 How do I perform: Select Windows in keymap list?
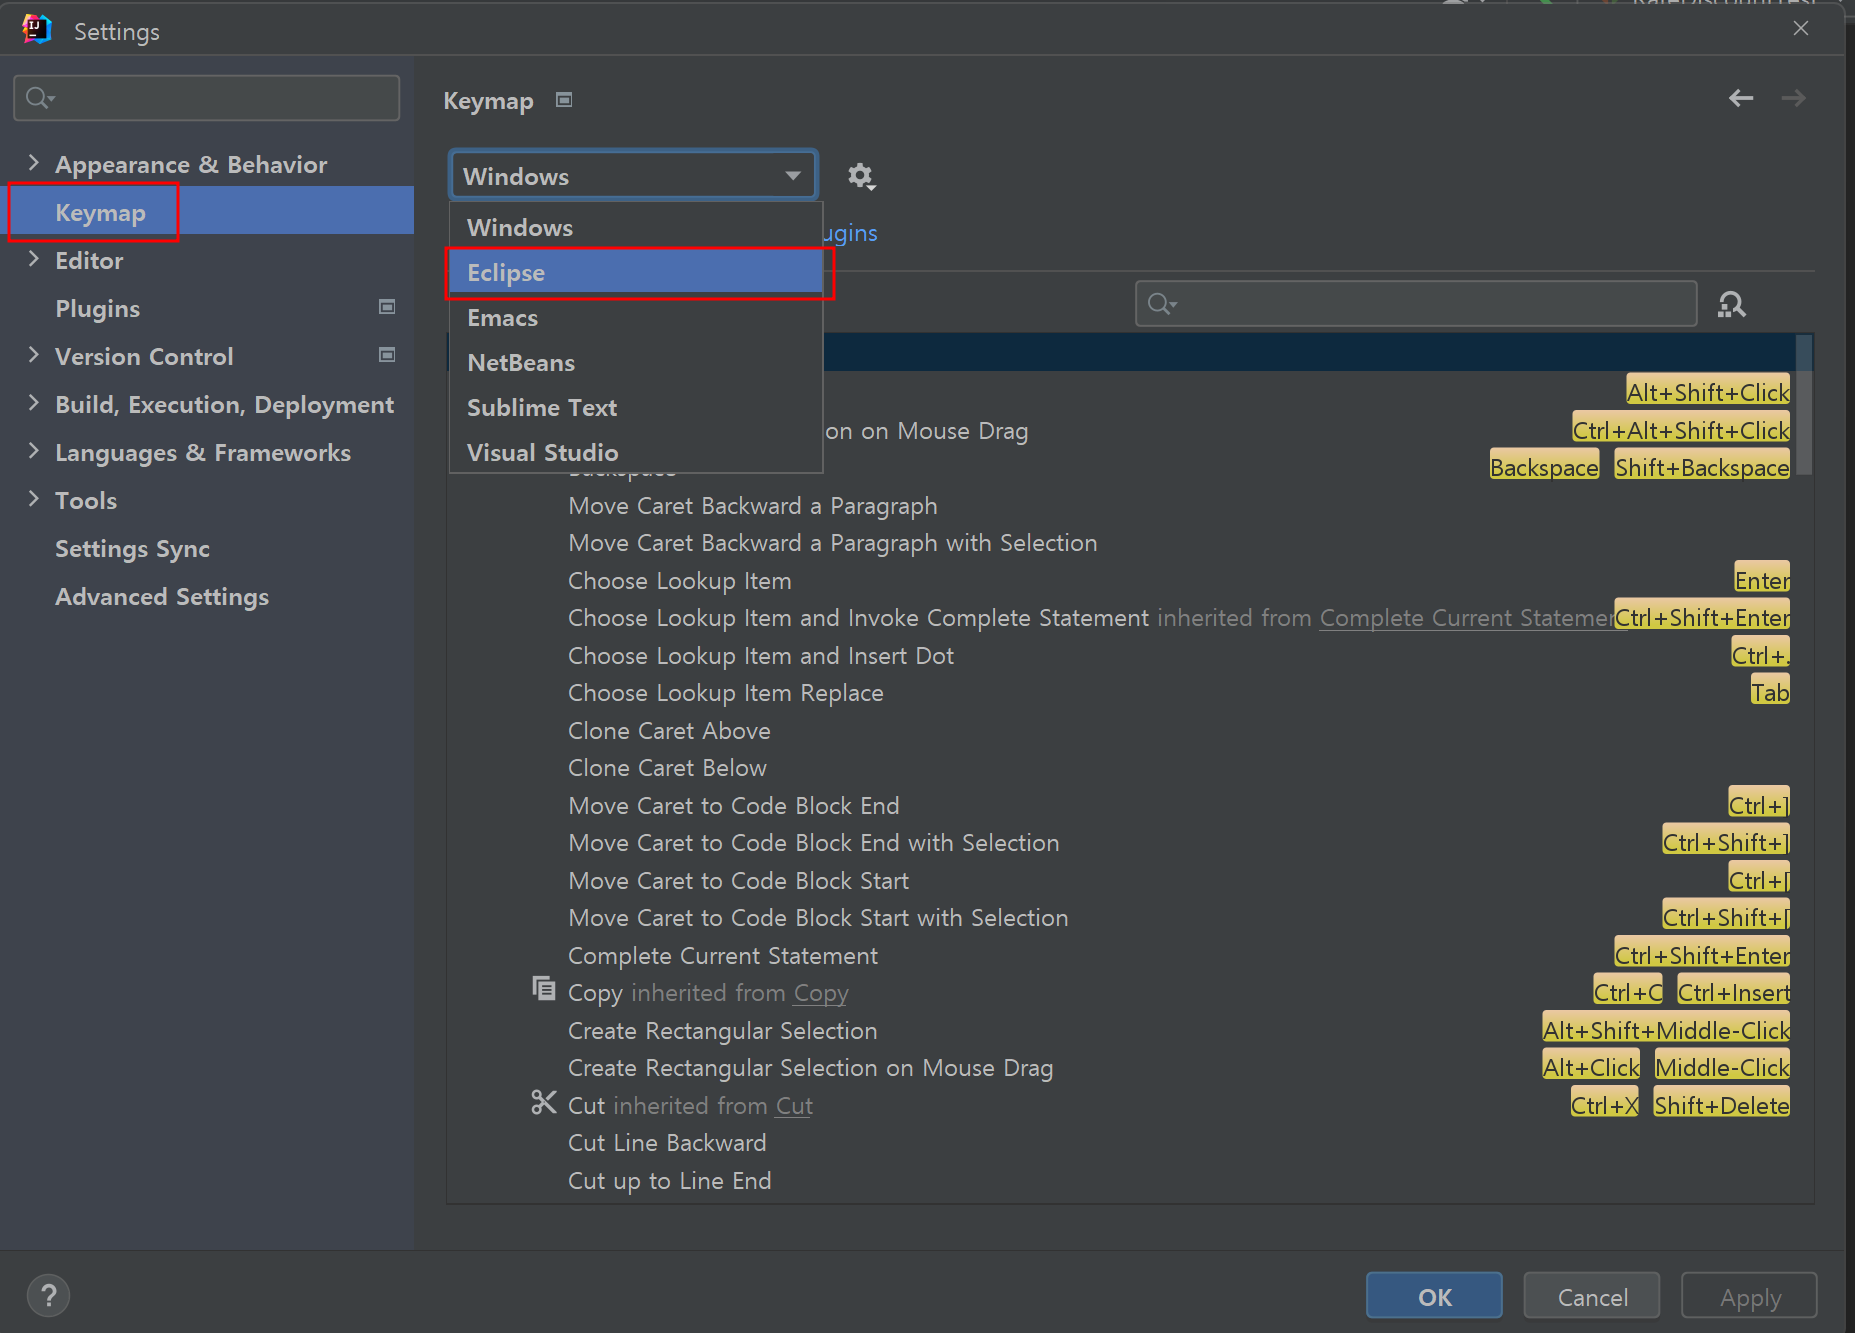tap(636, 228)
